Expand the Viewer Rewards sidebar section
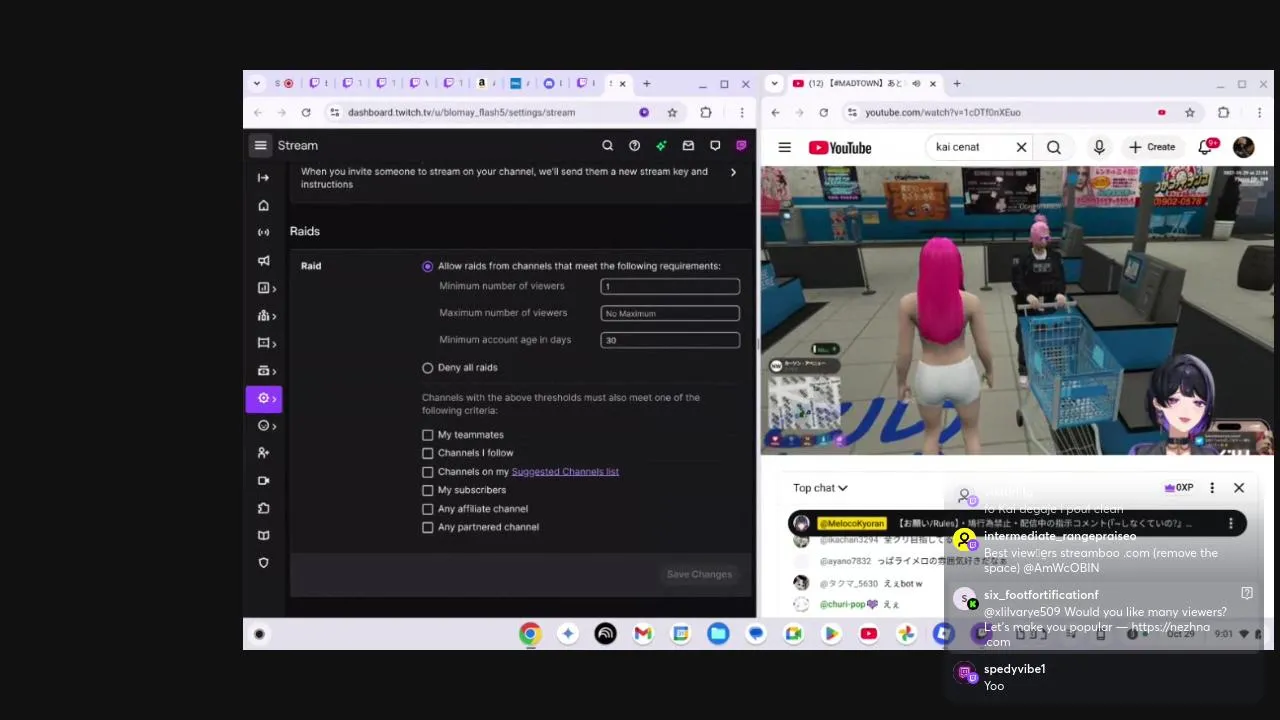 (x=266, y=426)
